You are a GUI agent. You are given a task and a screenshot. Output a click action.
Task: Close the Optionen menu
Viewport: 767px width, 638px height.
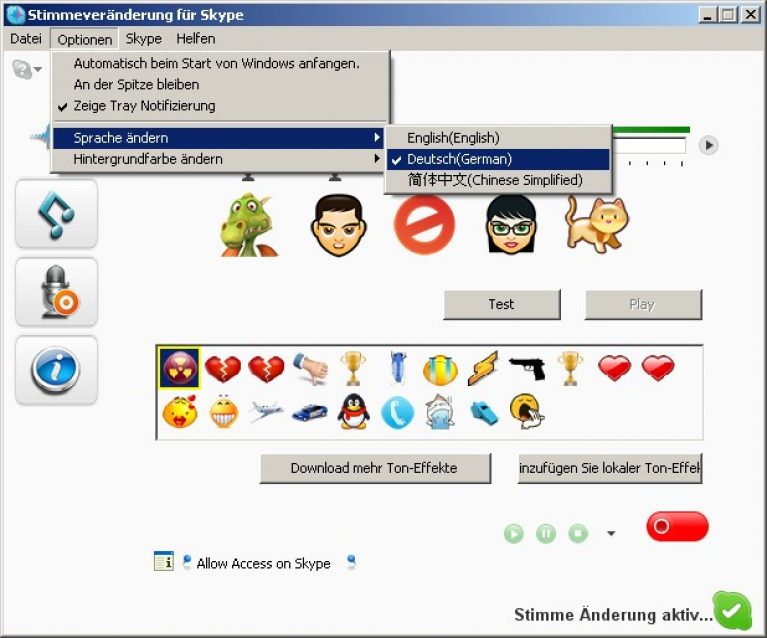click(x=85, y=39)
